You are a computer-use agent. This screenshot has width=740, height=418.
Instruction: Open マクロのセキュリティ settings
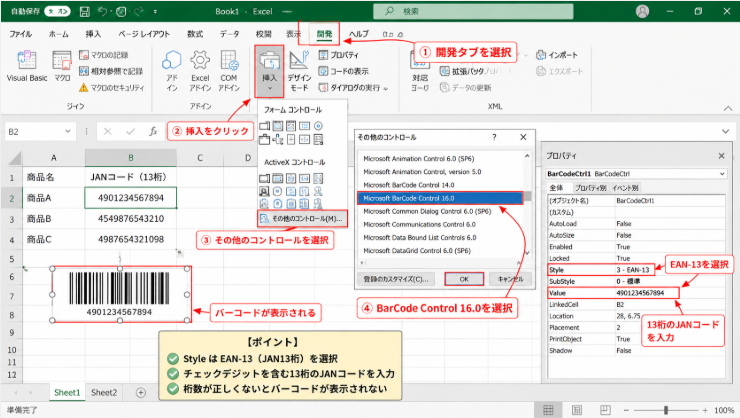click(111, 87)
